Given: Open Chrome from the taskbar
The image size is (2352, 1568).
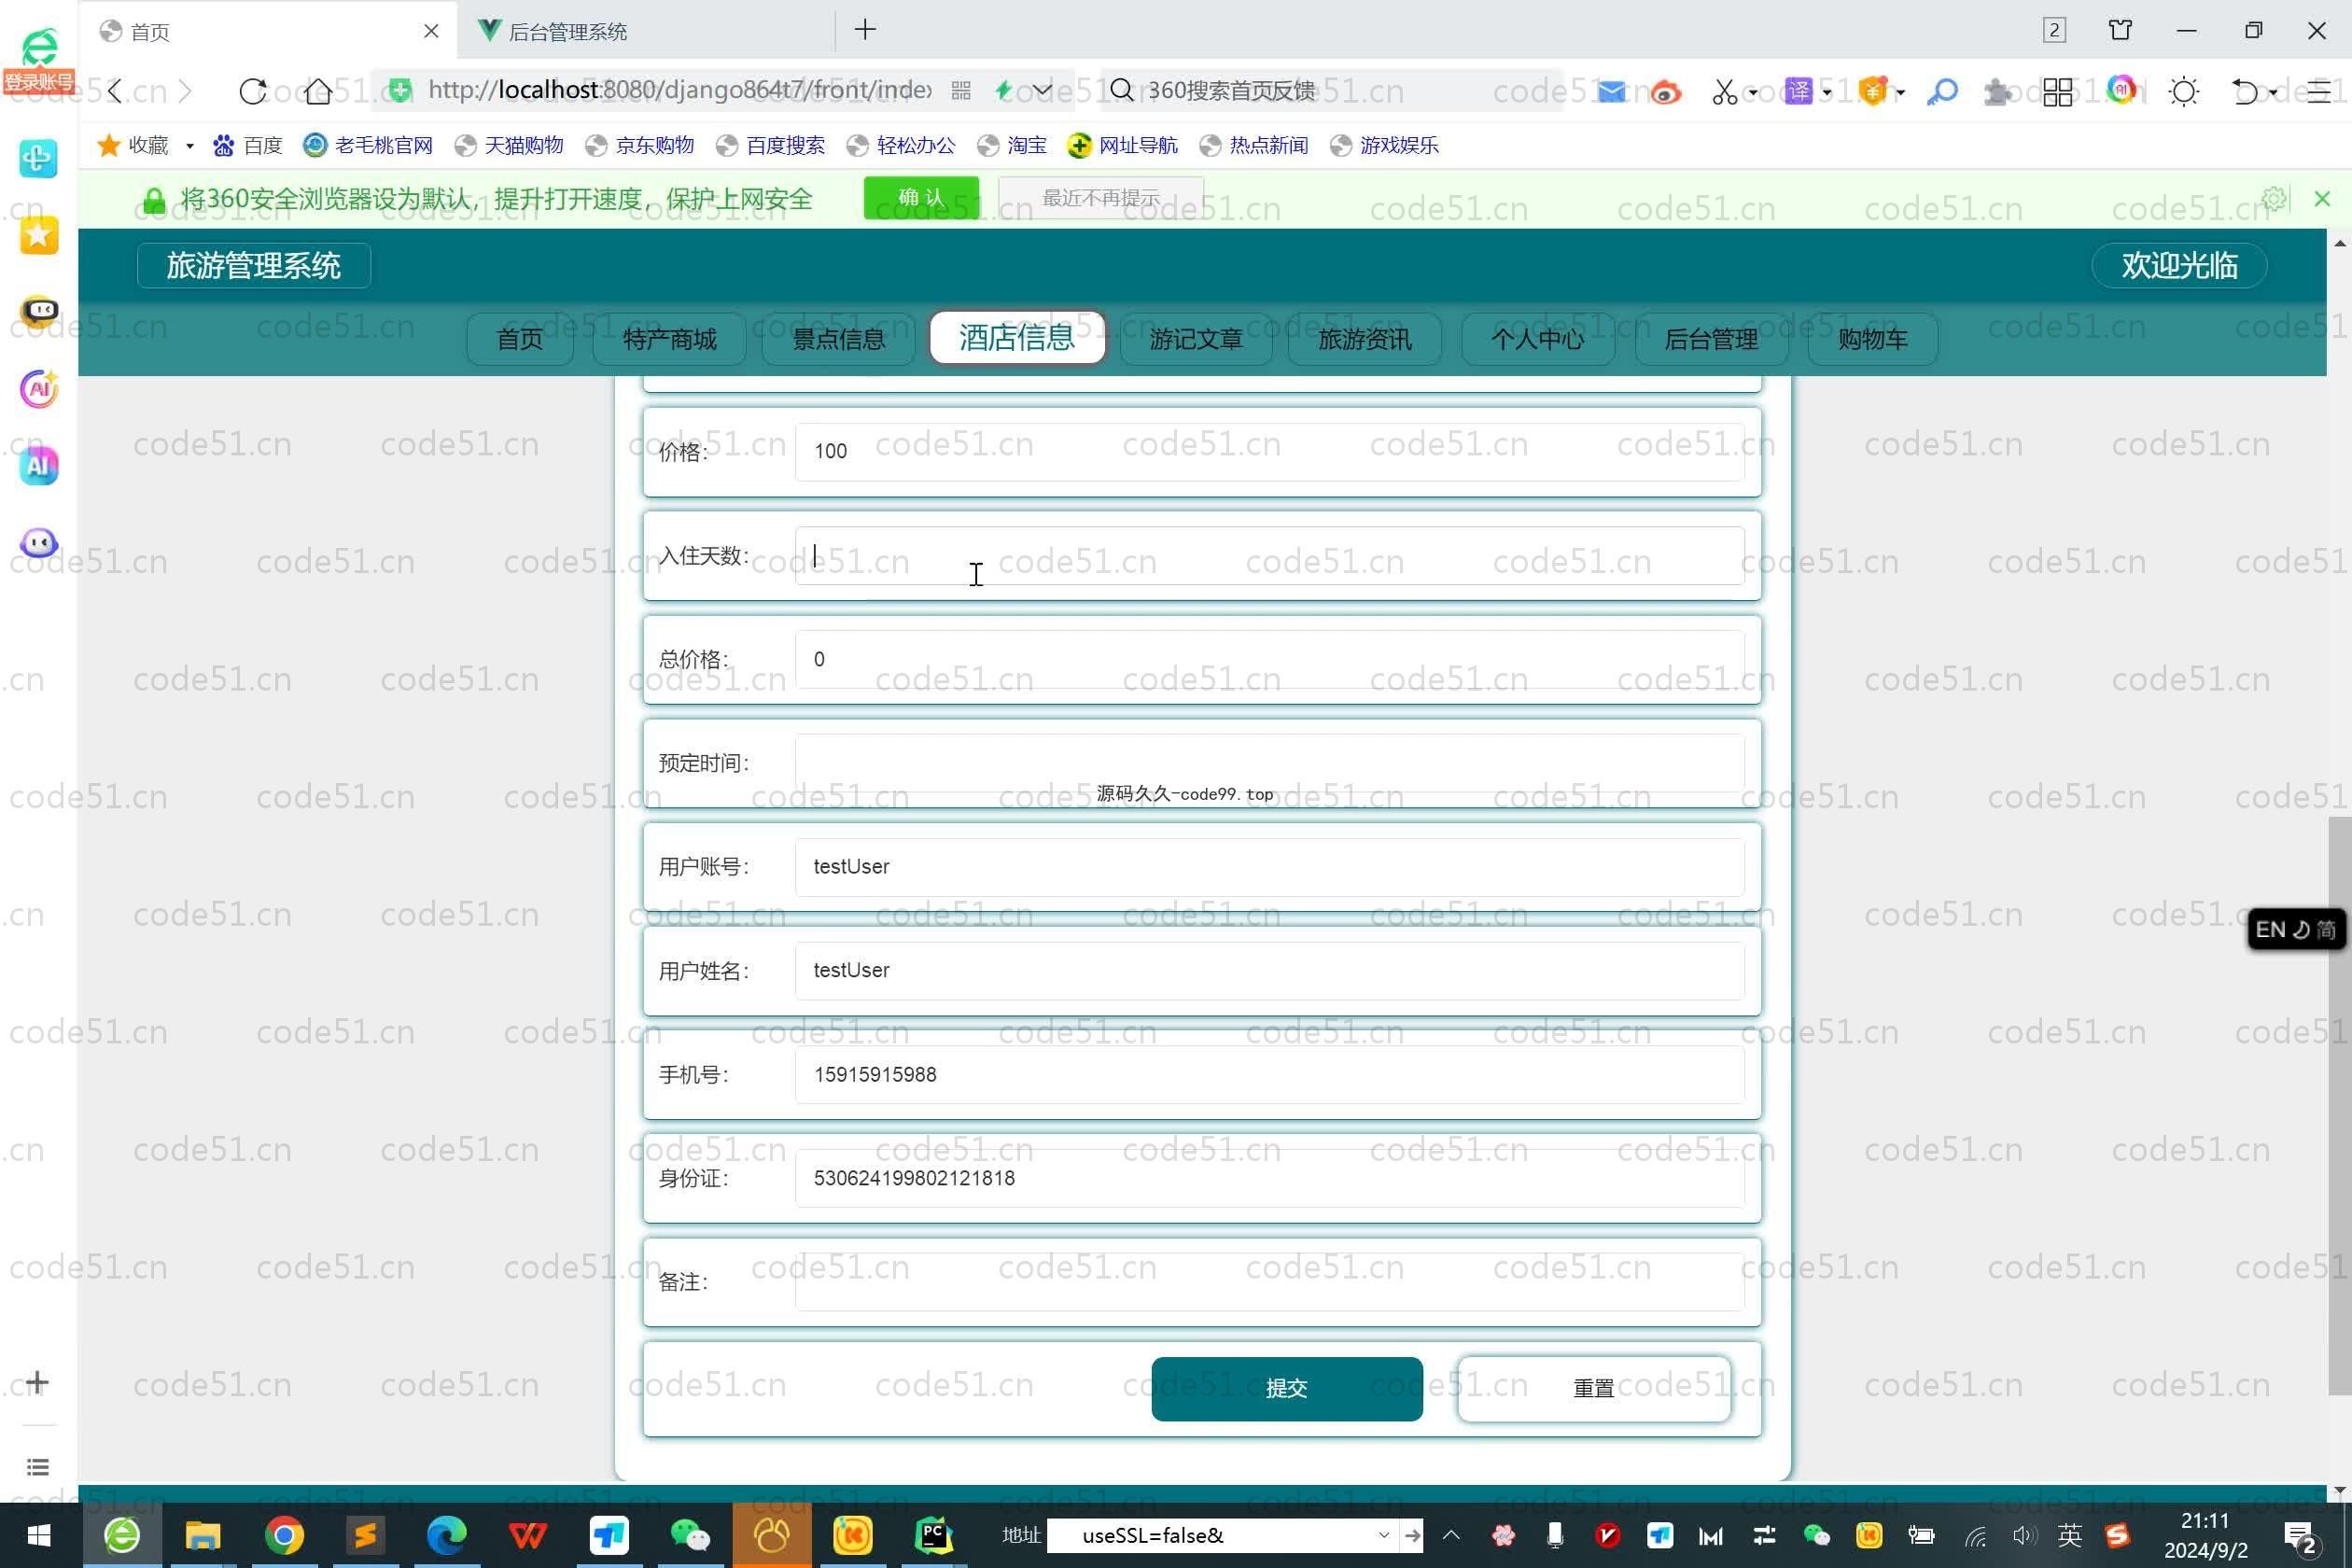Looking at the screenshot, I should coord(284,1535).
